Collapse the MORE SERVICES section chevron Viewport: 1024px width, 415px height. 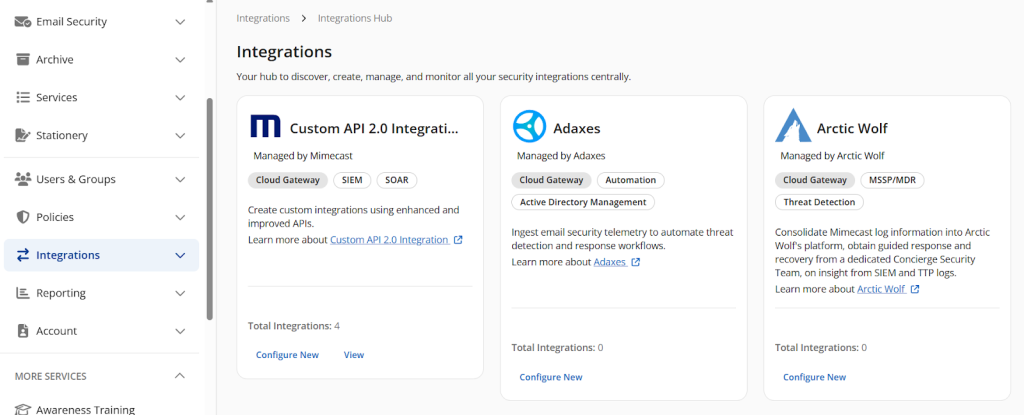[x=180, y=376]
